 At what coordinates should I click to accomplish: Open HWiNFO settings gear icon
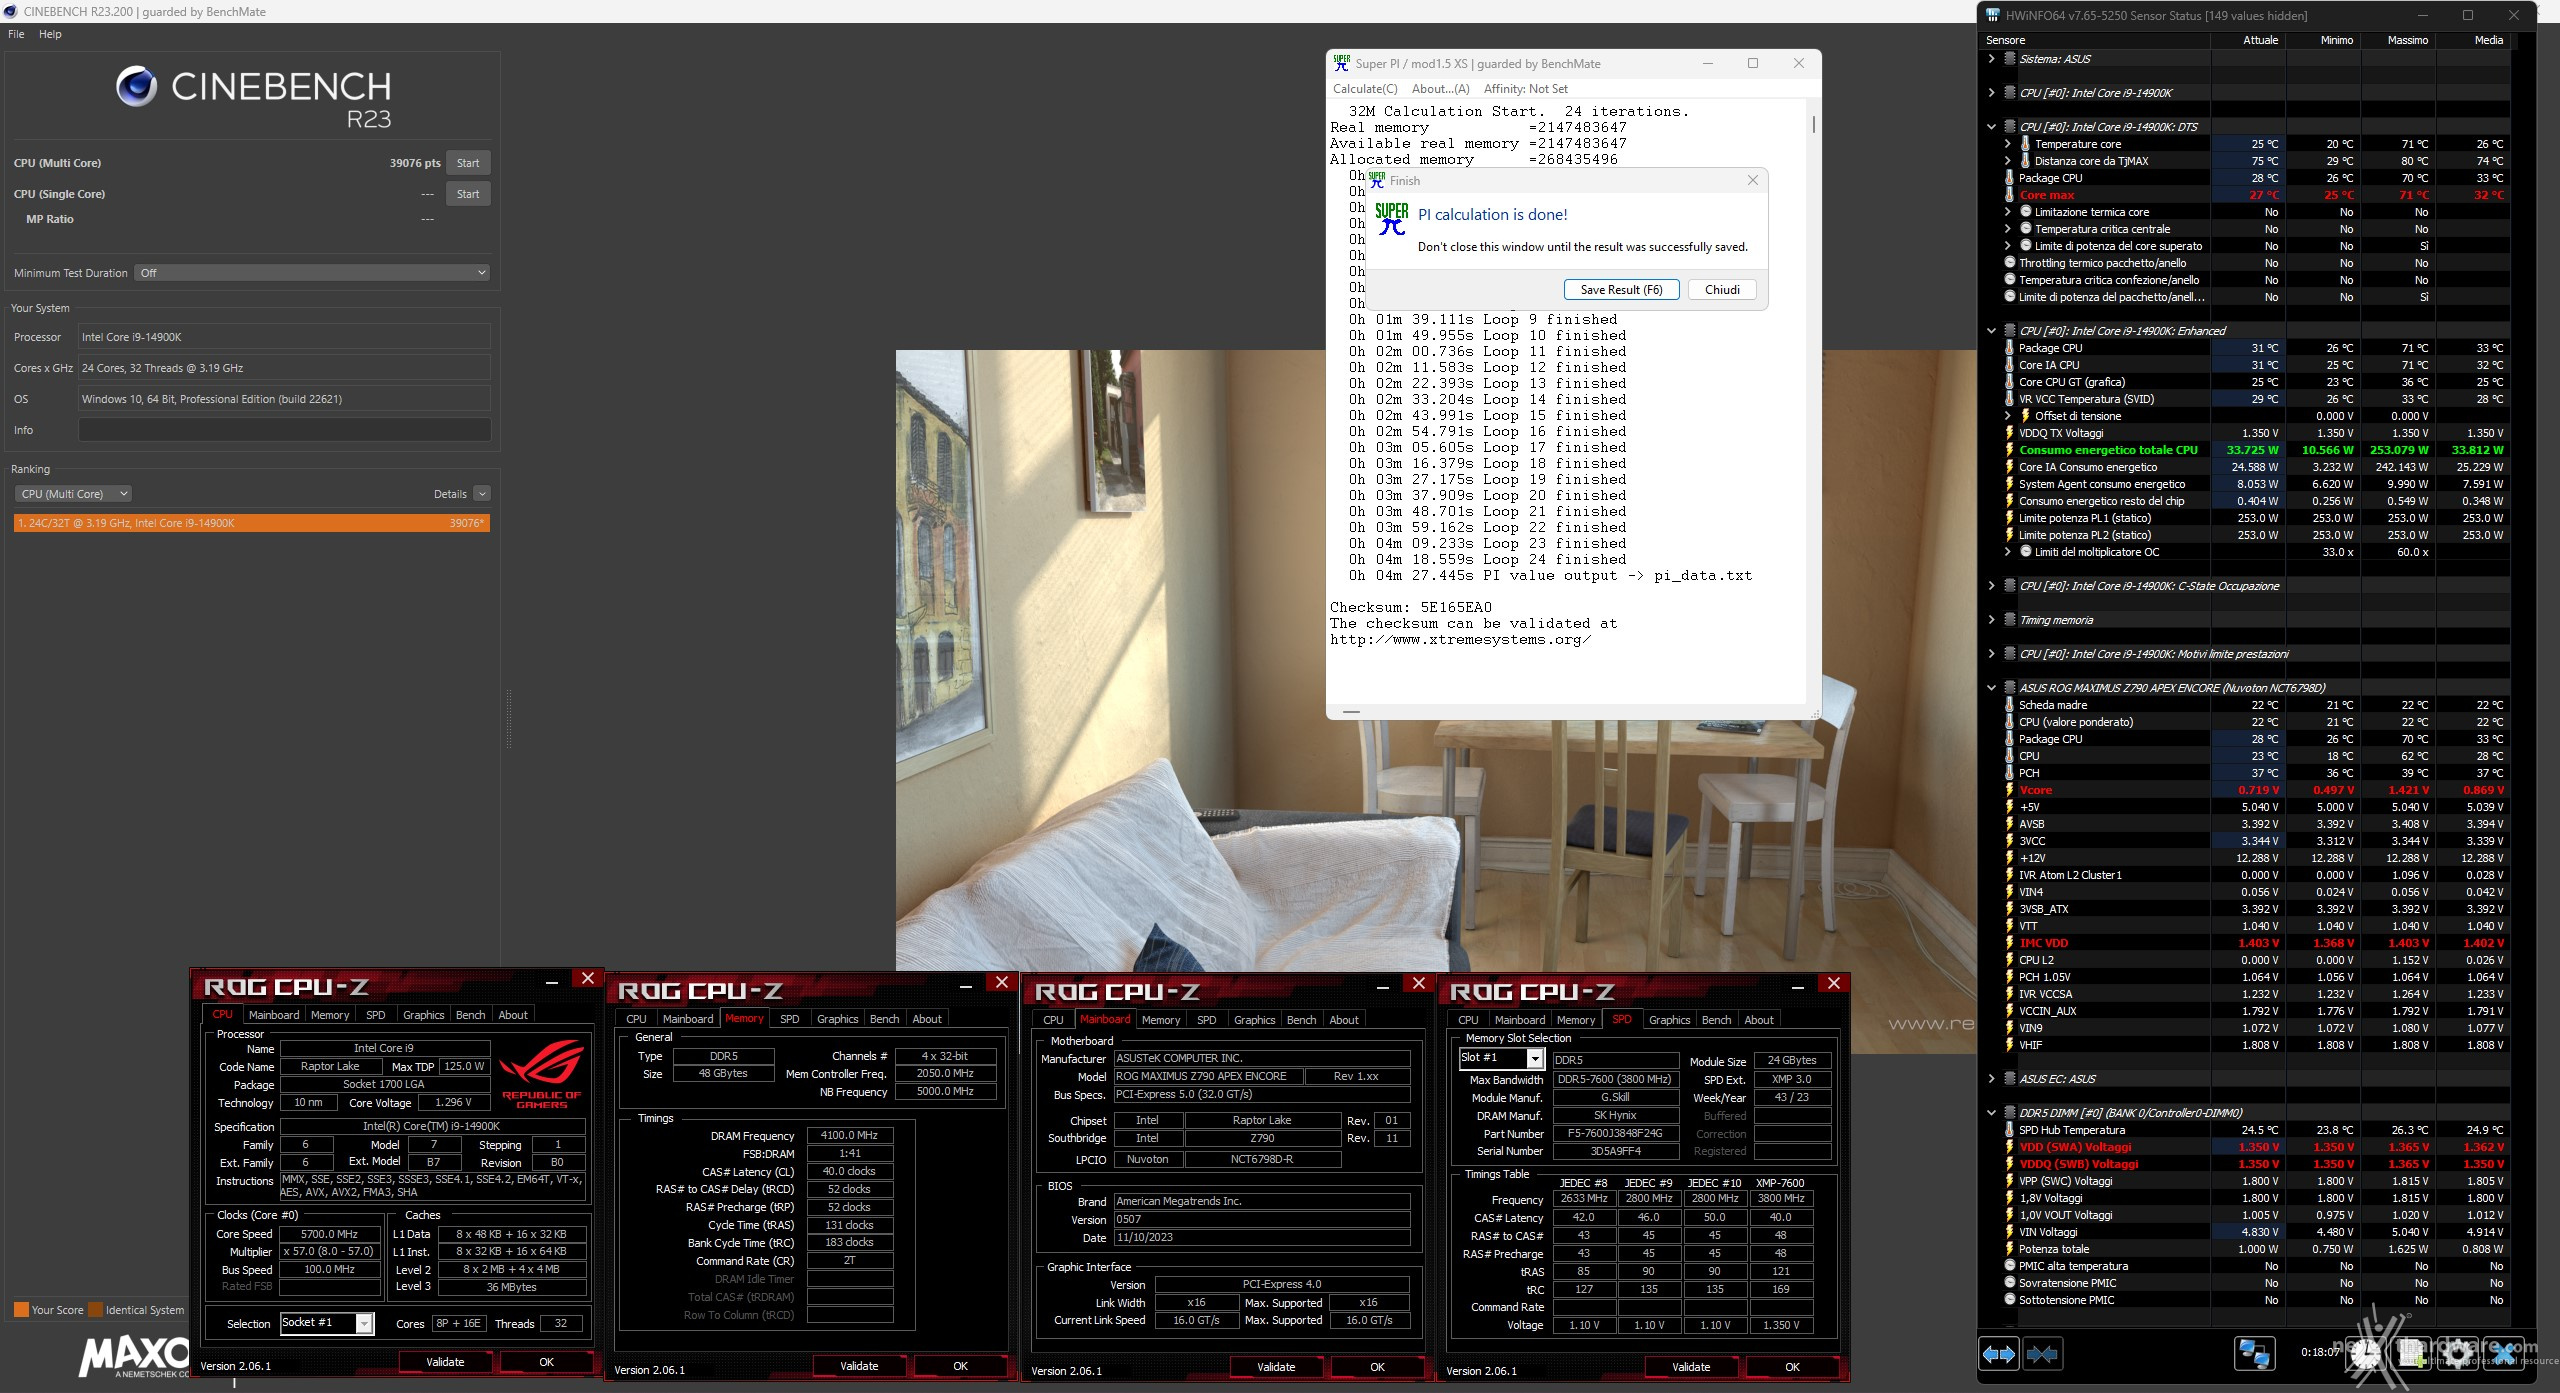(x=2460, y=1354)
